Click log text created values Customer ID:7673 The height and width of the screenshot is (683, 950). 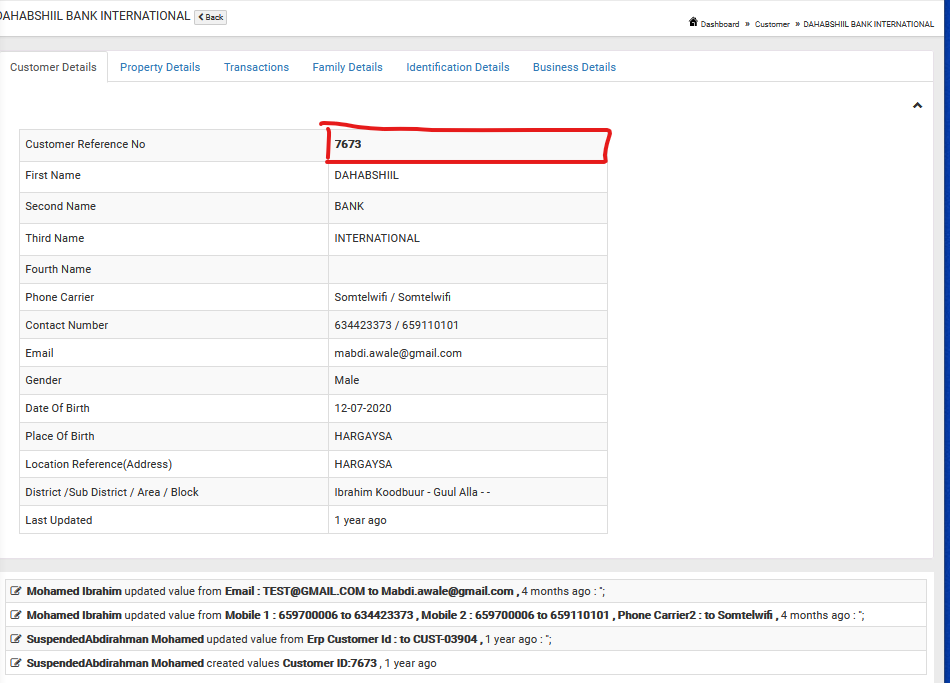coord(291,663)
